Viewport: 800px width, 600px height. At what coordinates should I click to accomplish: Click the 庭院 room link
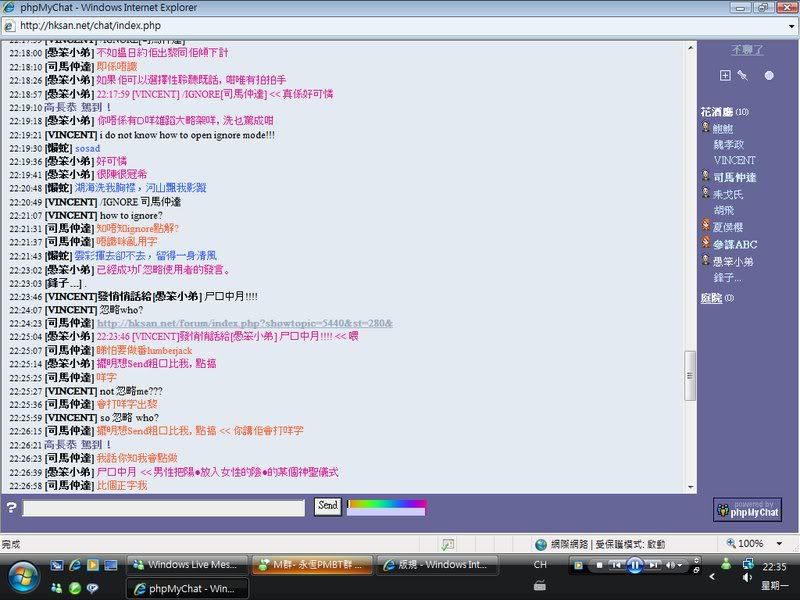pos(711,297)
